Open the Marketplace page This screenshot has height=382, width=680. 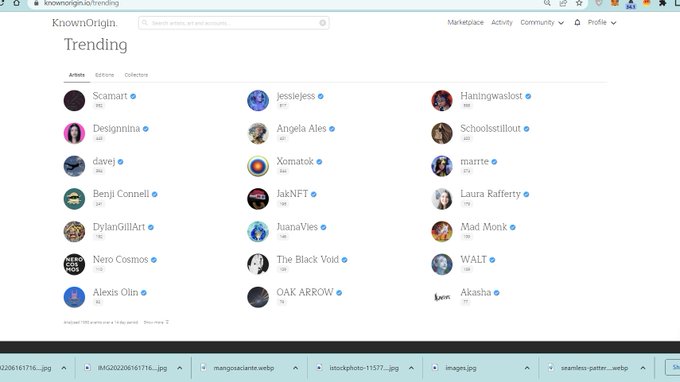(465, 23)
